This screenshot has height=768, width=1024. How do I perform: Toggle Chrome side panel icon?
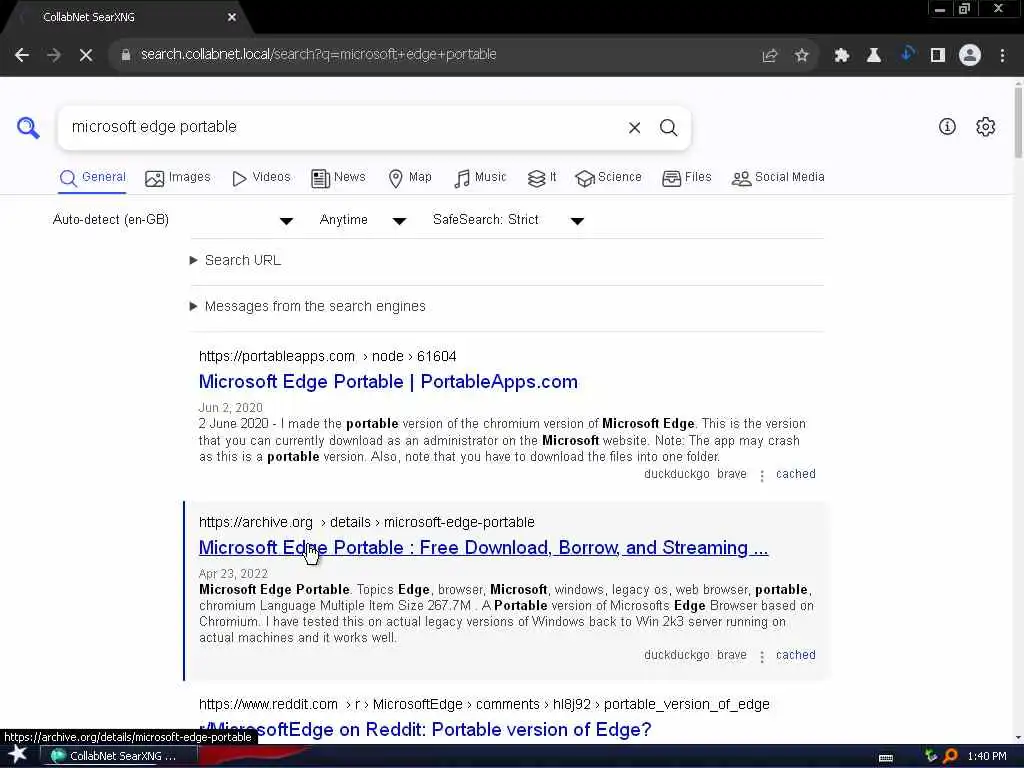coord(938,56)
